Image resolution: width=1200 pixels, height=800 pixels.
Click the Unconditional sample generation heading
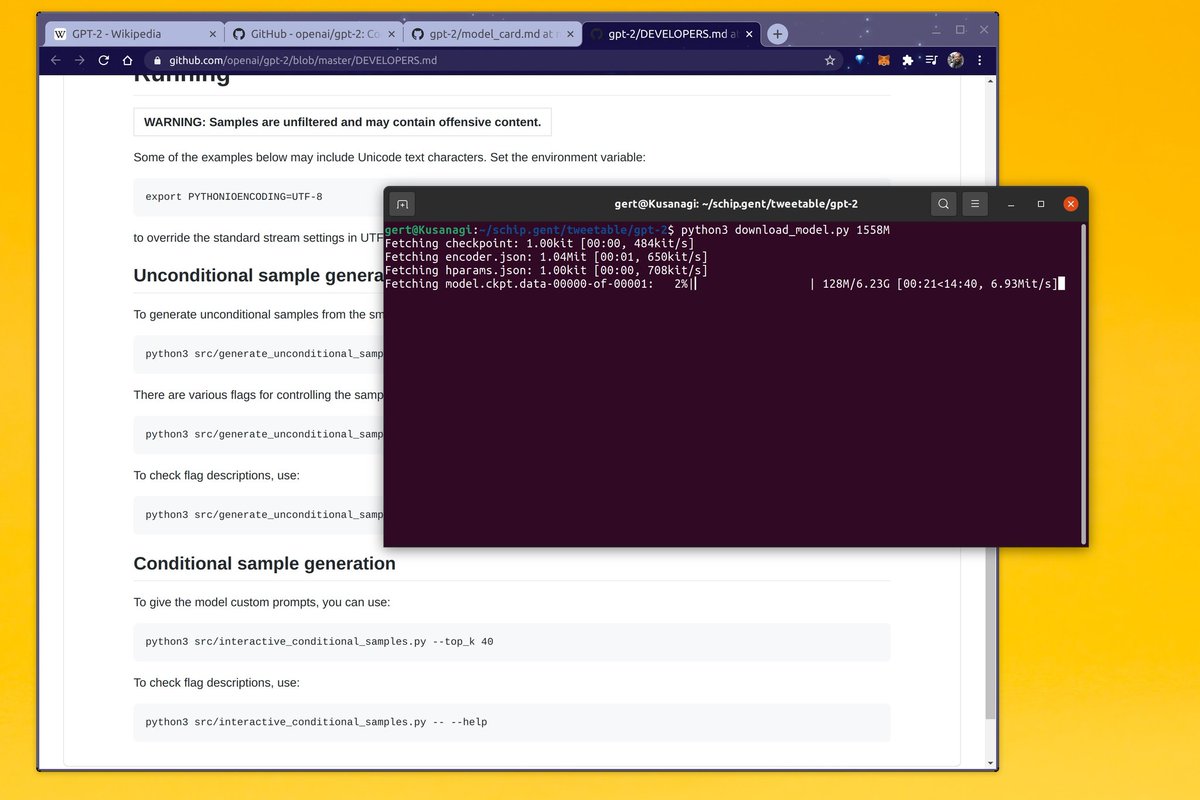point(259,276)
